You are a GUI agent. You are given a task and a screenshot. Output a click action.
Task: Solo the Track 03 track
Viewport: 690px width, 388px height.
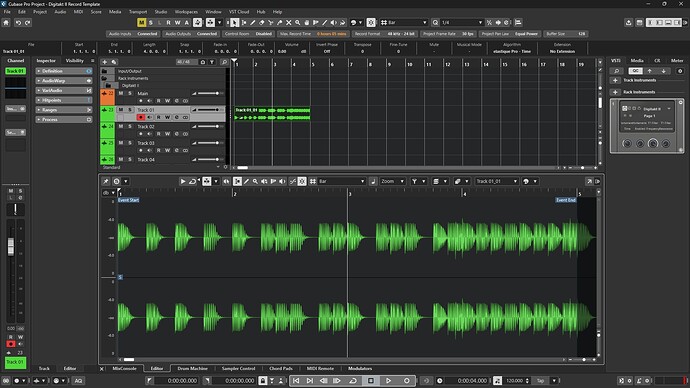[130, 143]
